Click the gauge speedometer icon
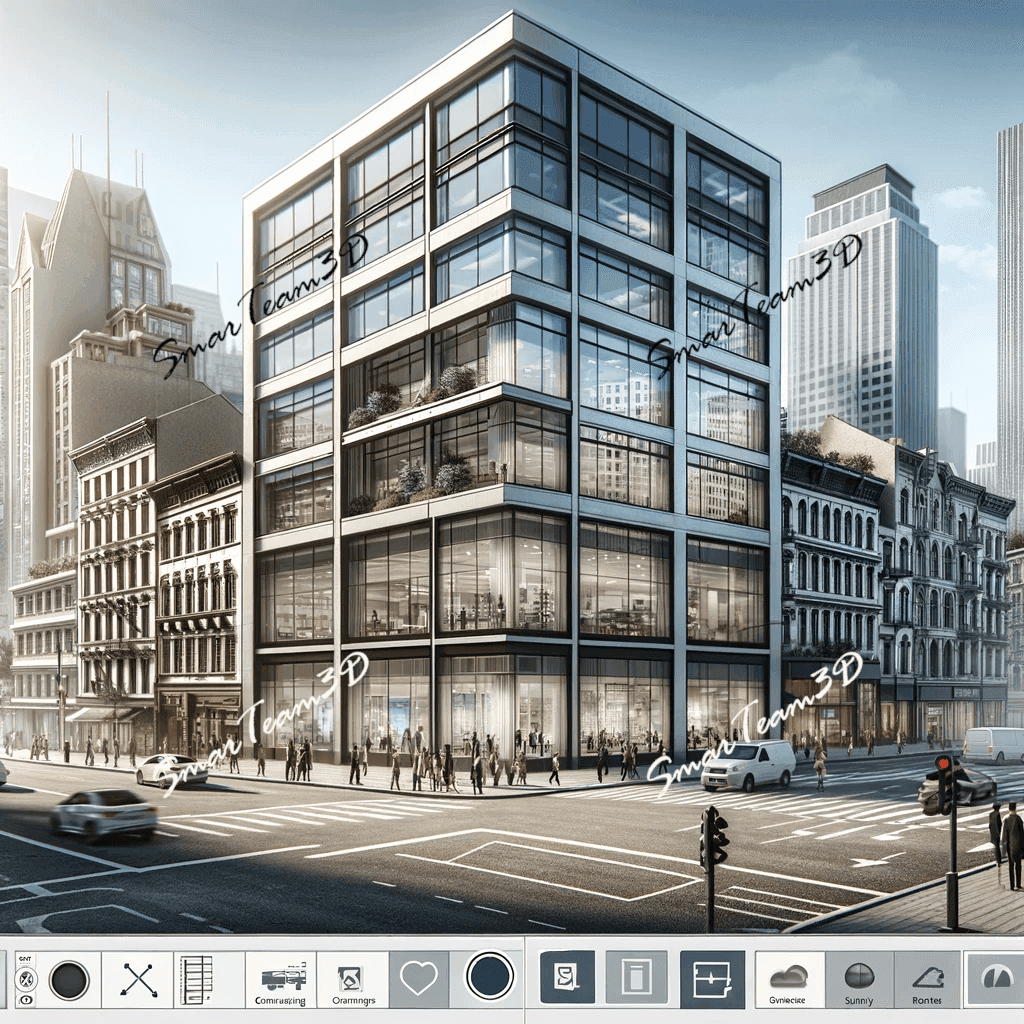The height and width of the screenshot is (1024, 1024). tap(996, 978)
